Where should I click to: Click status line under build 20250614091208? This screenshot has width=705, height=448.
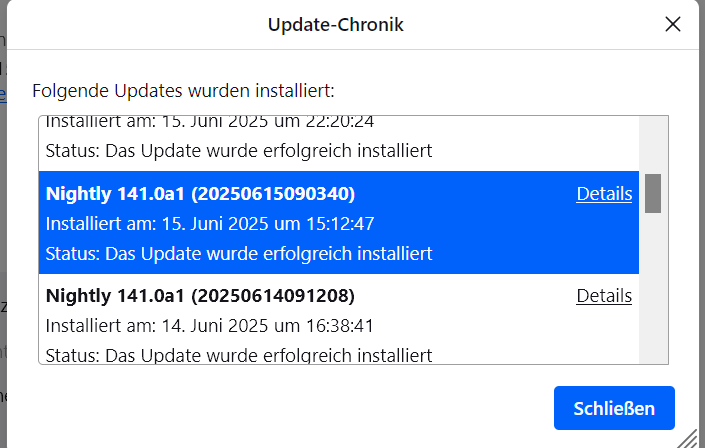(239, 355)
